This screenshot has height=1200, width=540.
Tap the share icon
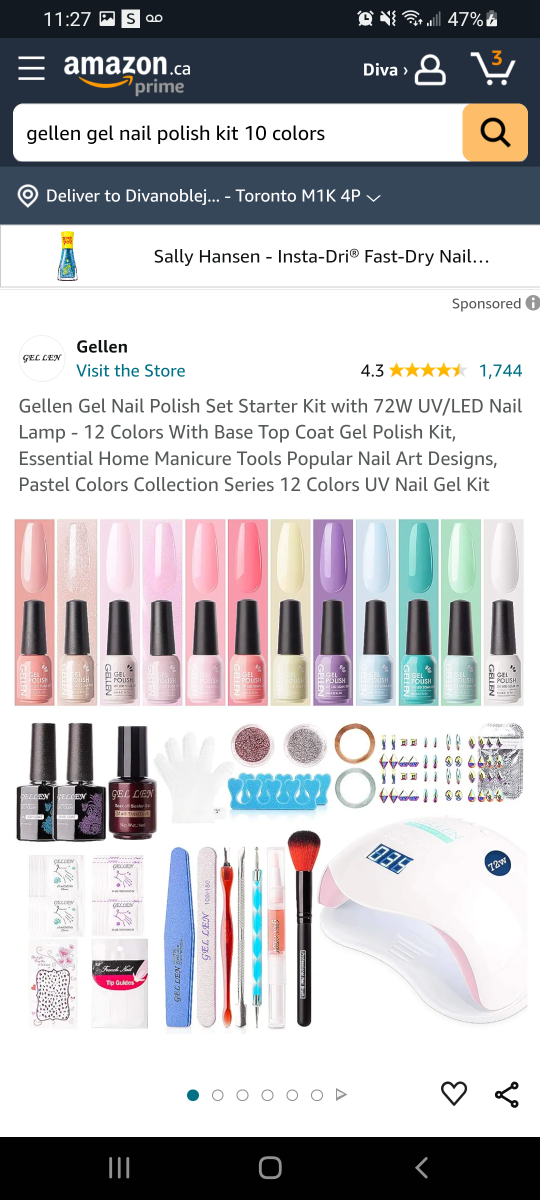click(x=507, y=1094)
